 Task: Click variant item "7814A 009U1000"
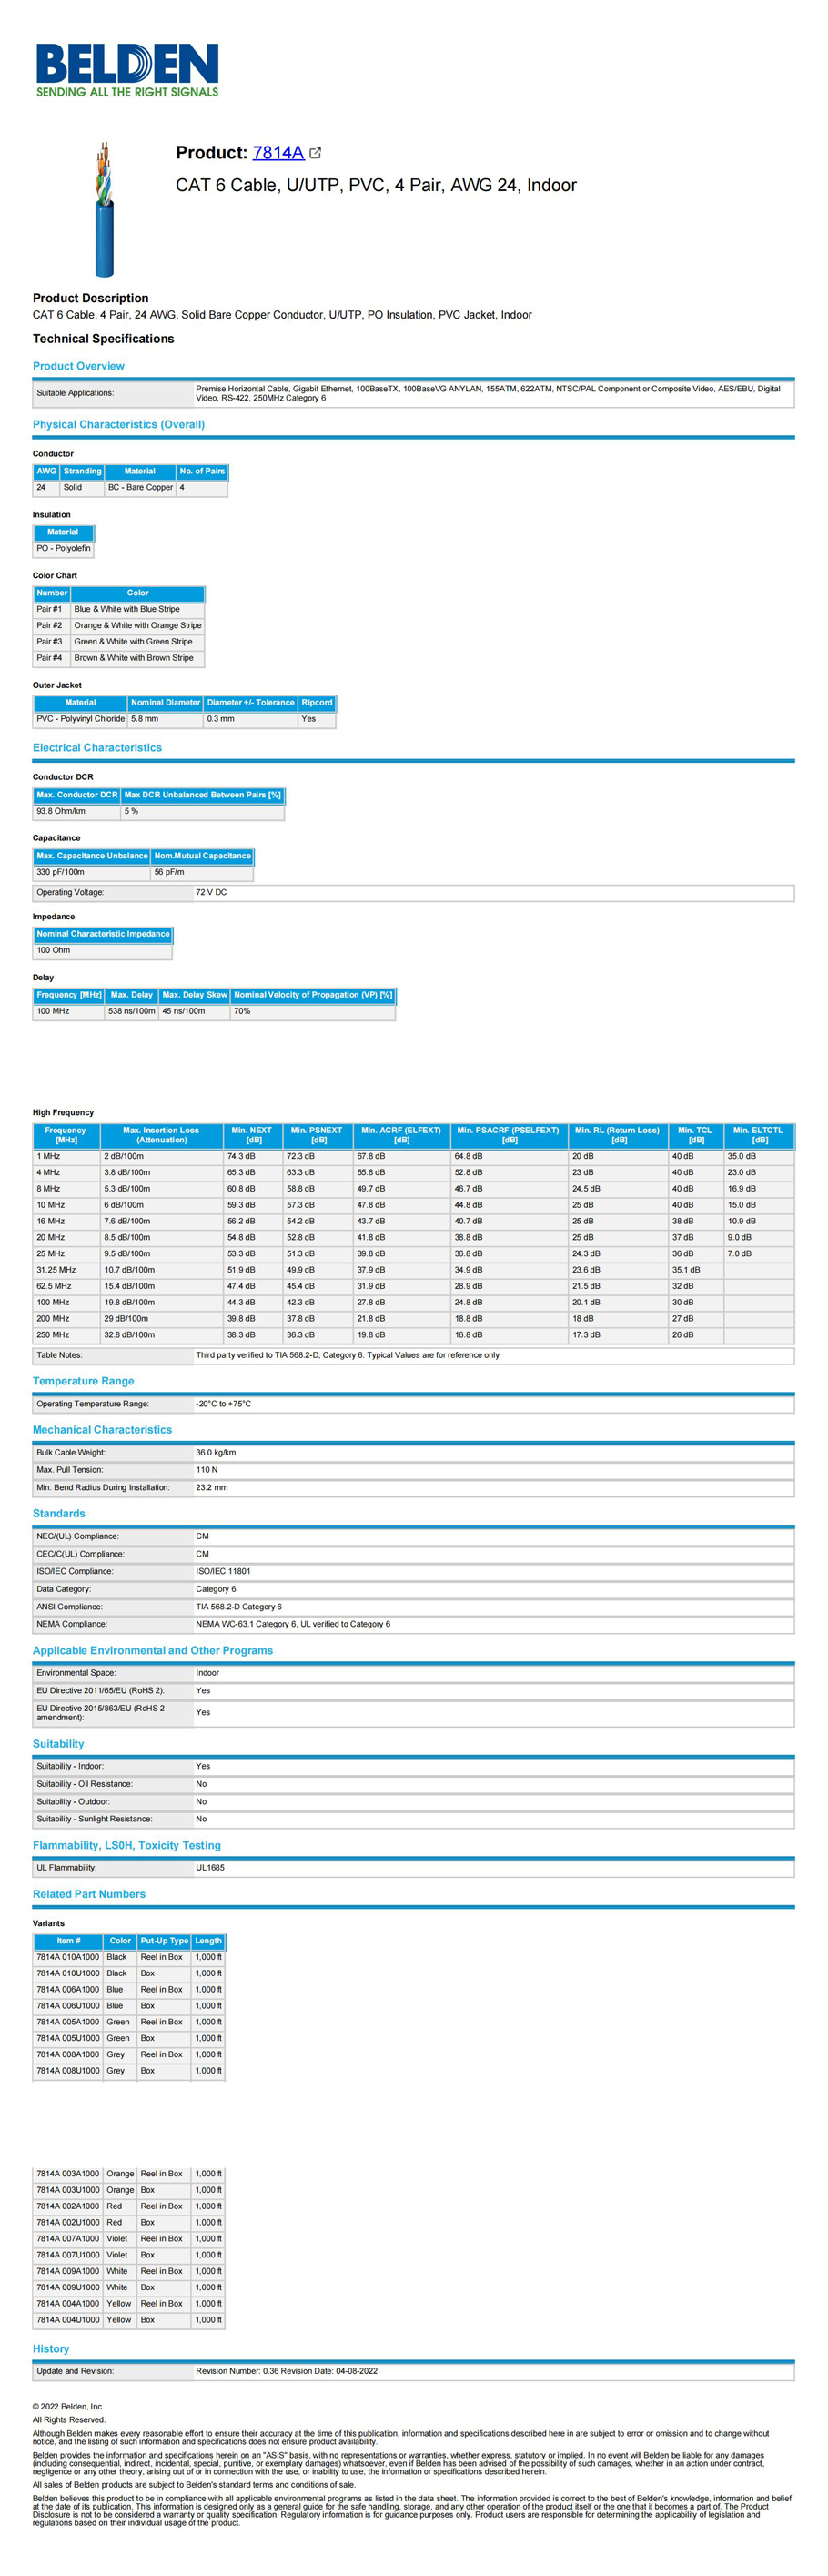click(68, 2289)
